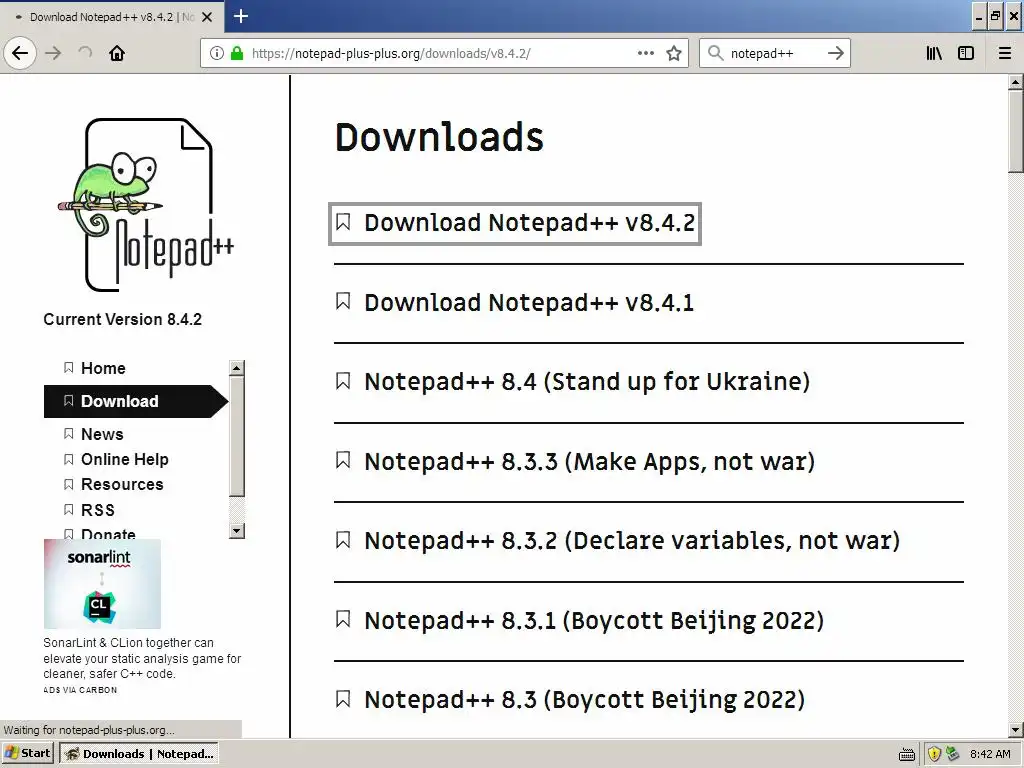The width and height of the screenshot is (1024, 768).
Task: Select Downloads | Notepad taskbar button
Action: tap(138, 754)
